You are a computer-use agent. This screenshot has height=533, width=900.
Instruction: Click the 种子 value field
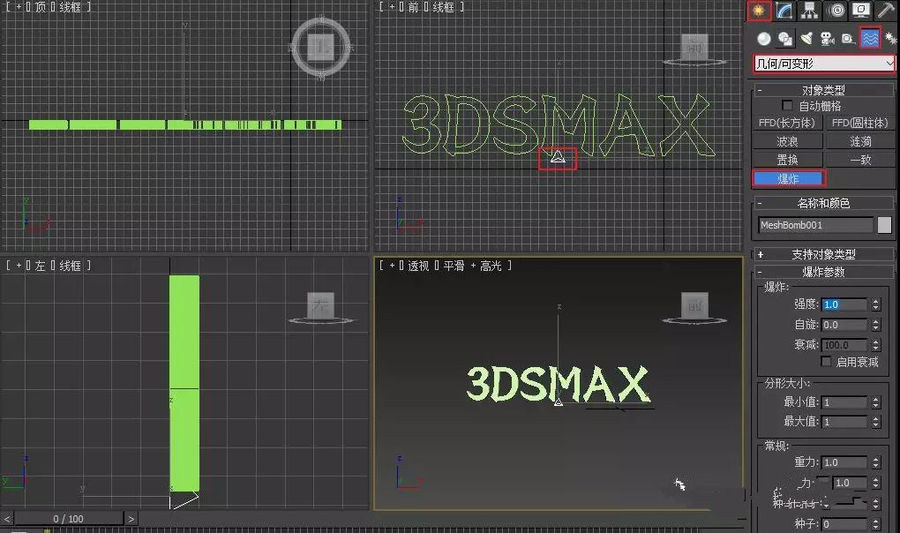(845, 524)
